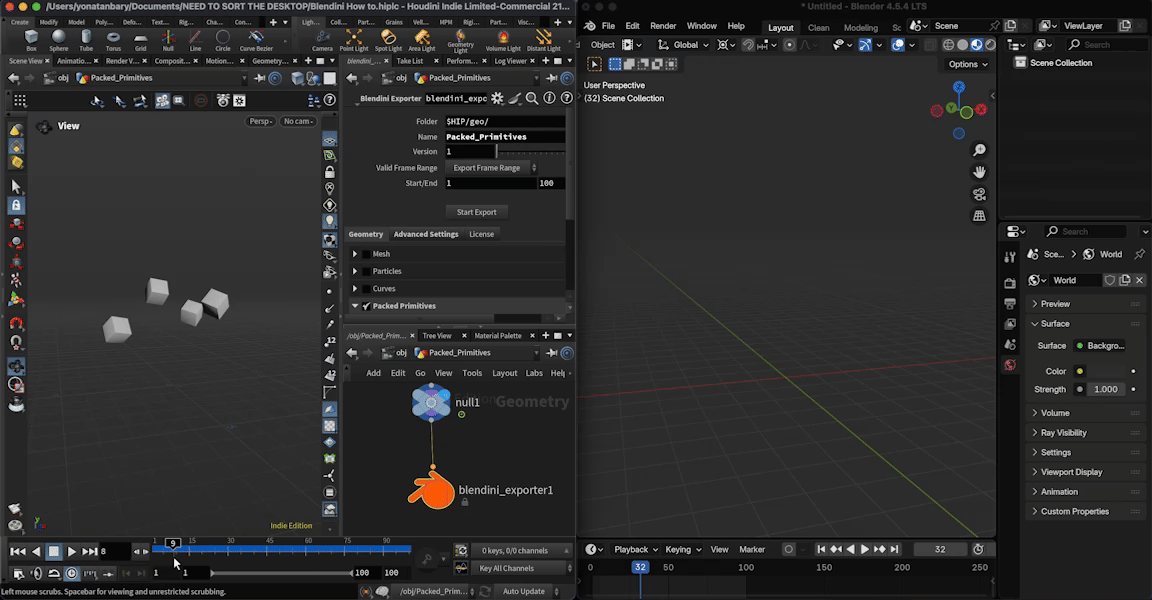This screenshot has height=600, width=1152.
Task: Click the Version slider track
Action: coord(531,151)
